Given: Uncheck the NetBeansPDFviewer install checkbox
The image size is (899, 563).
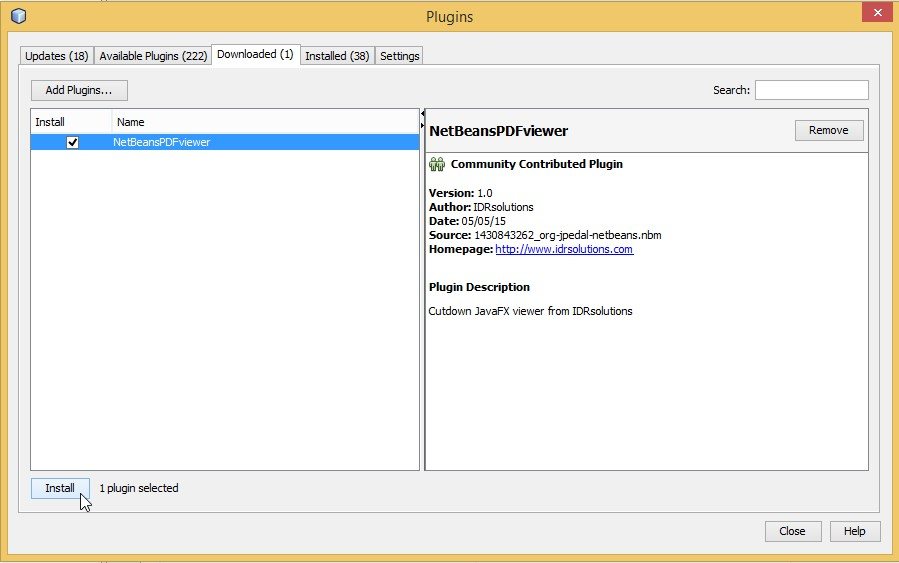Looking at the screenshot, I should coord(72,143).
